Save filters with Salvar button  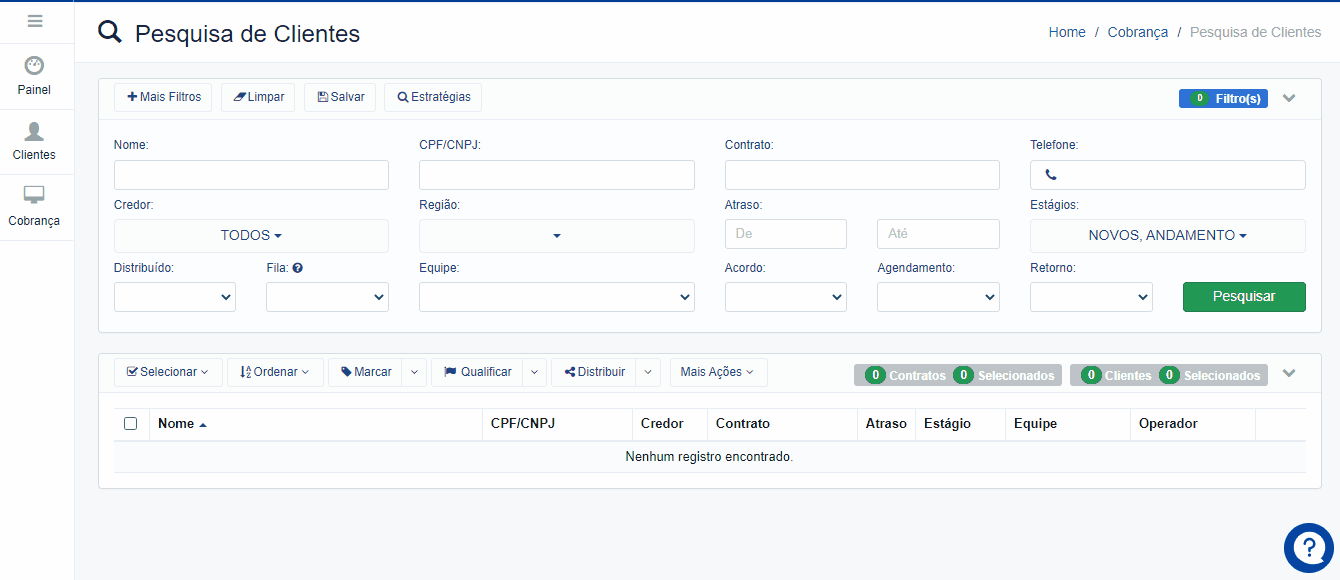coord(340,97)
